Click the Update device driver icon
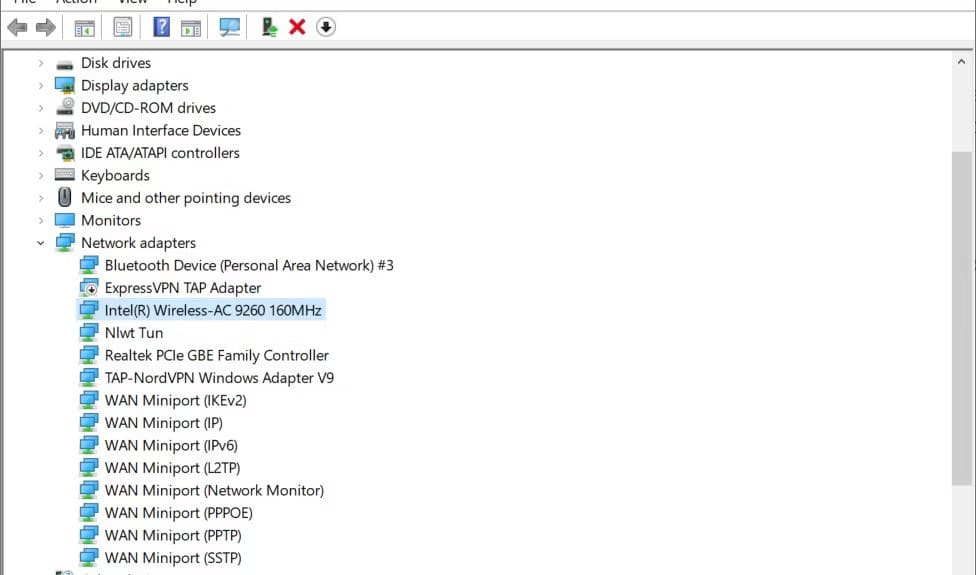The image size is (976, 575). (x=269, y=27)
